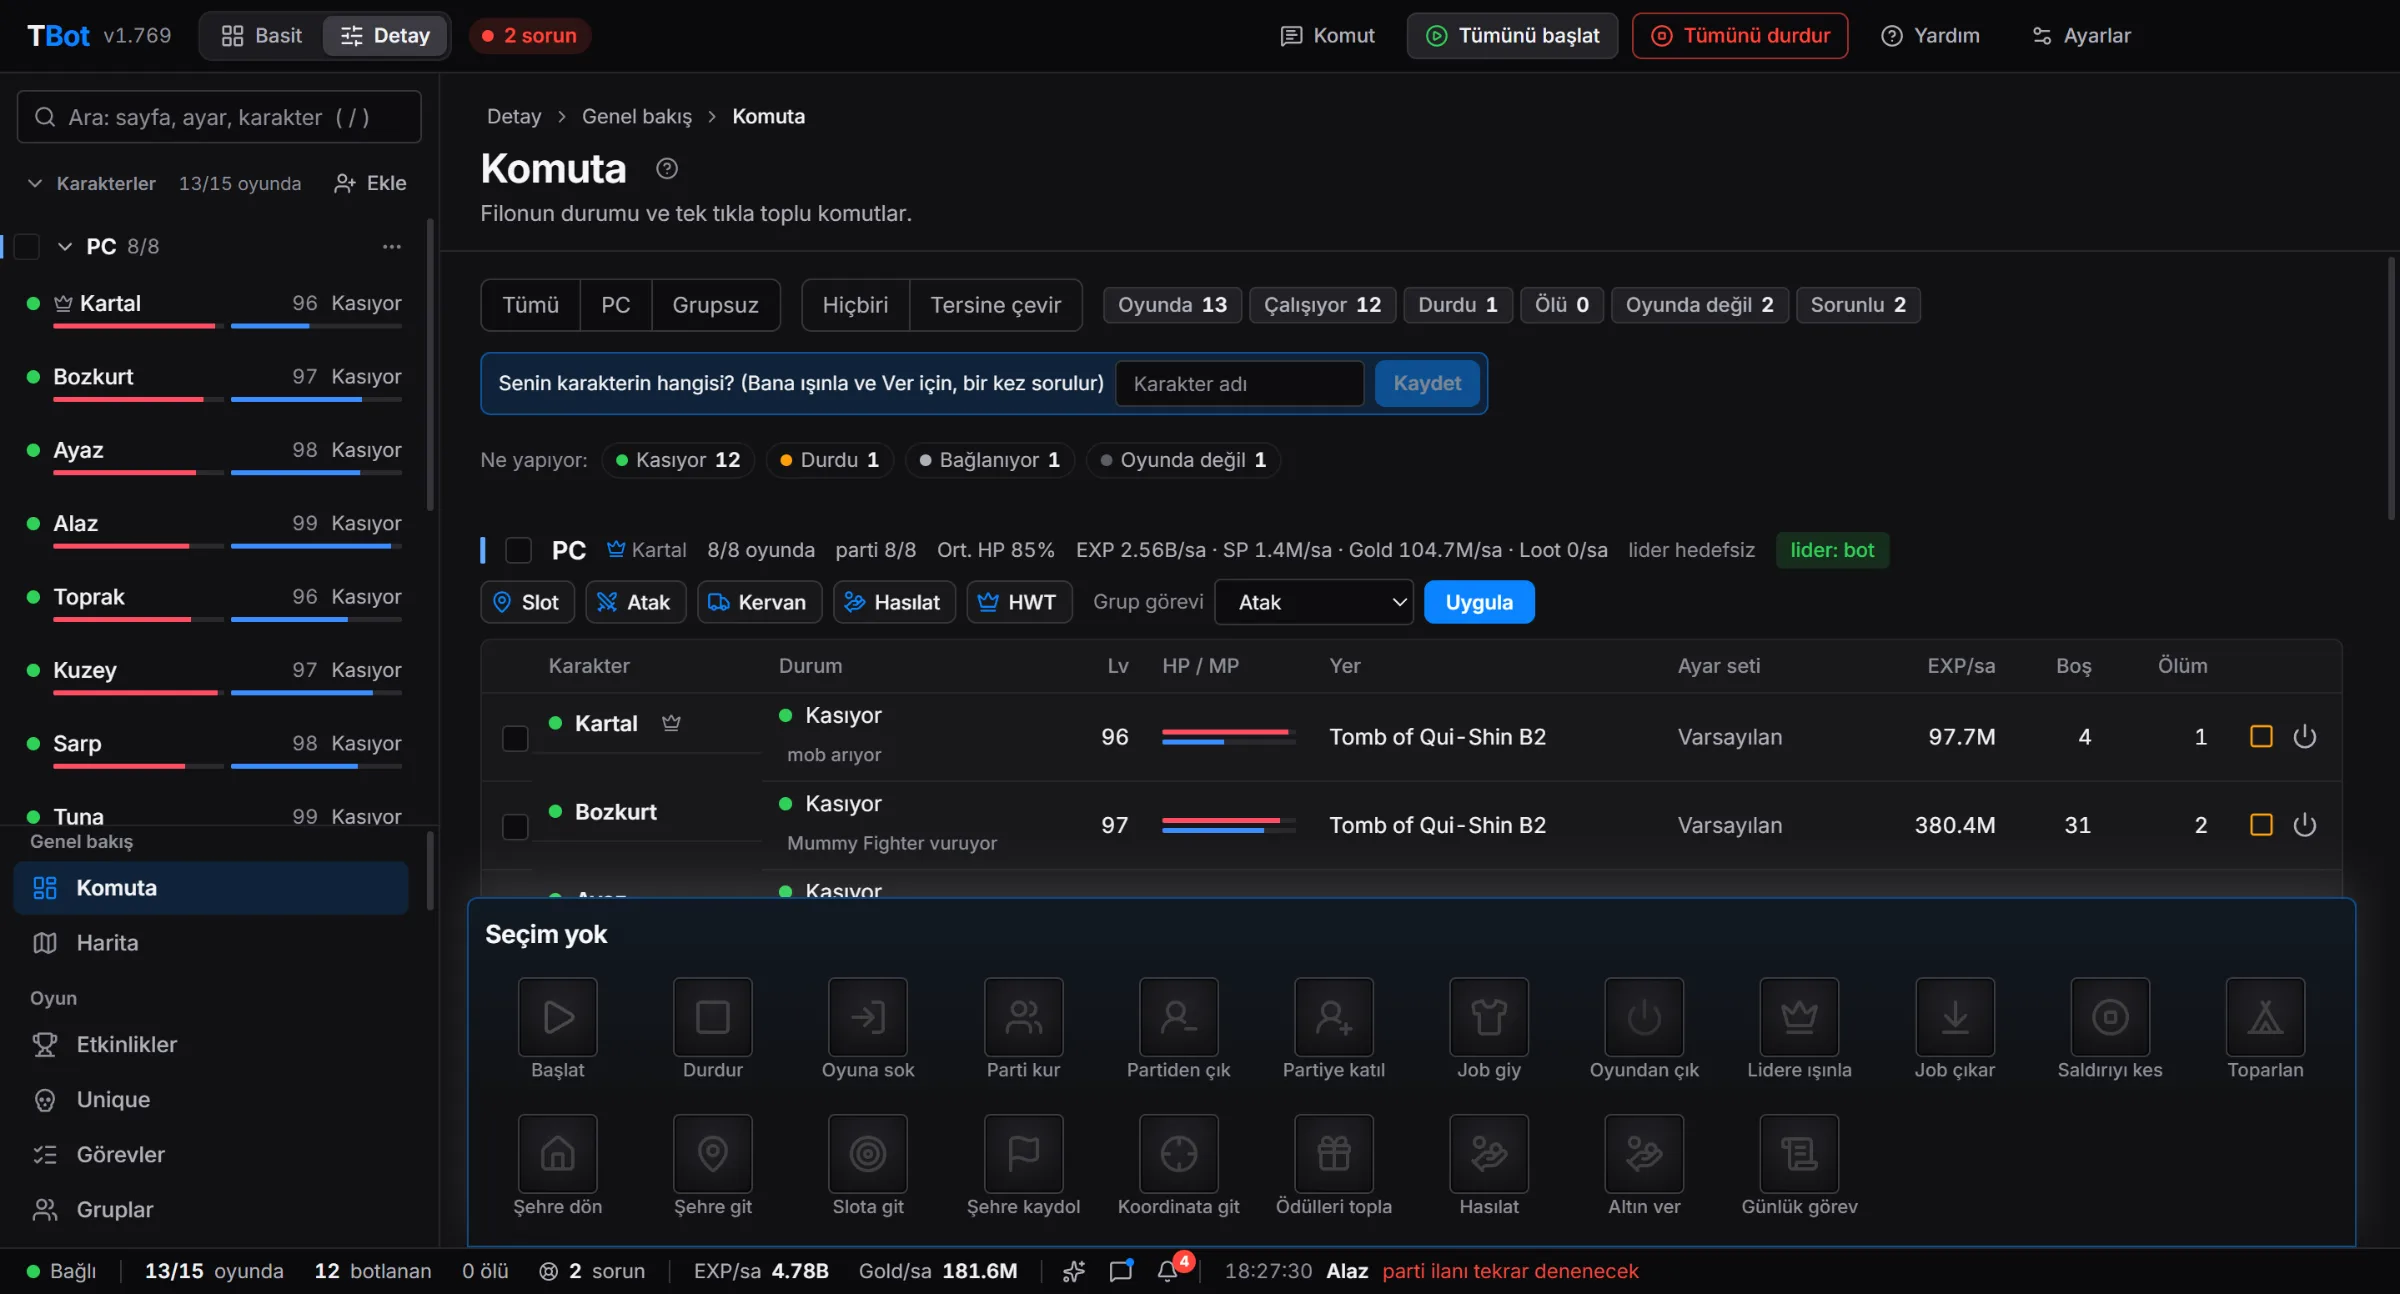Tick the PC group header checkbox in main panel

click(x=518, y=550)
